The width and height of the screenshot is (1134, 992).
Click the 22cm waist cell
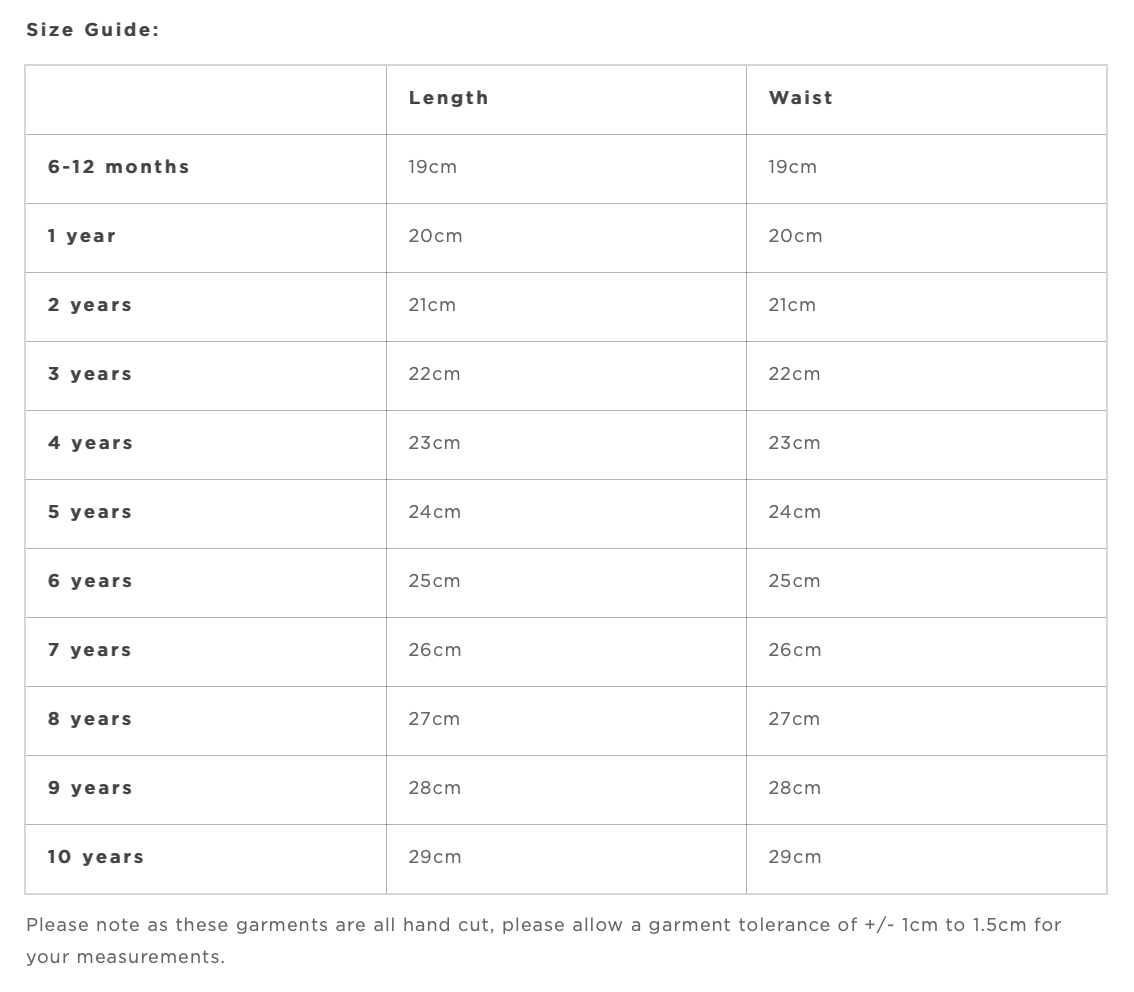click(794, 374)
